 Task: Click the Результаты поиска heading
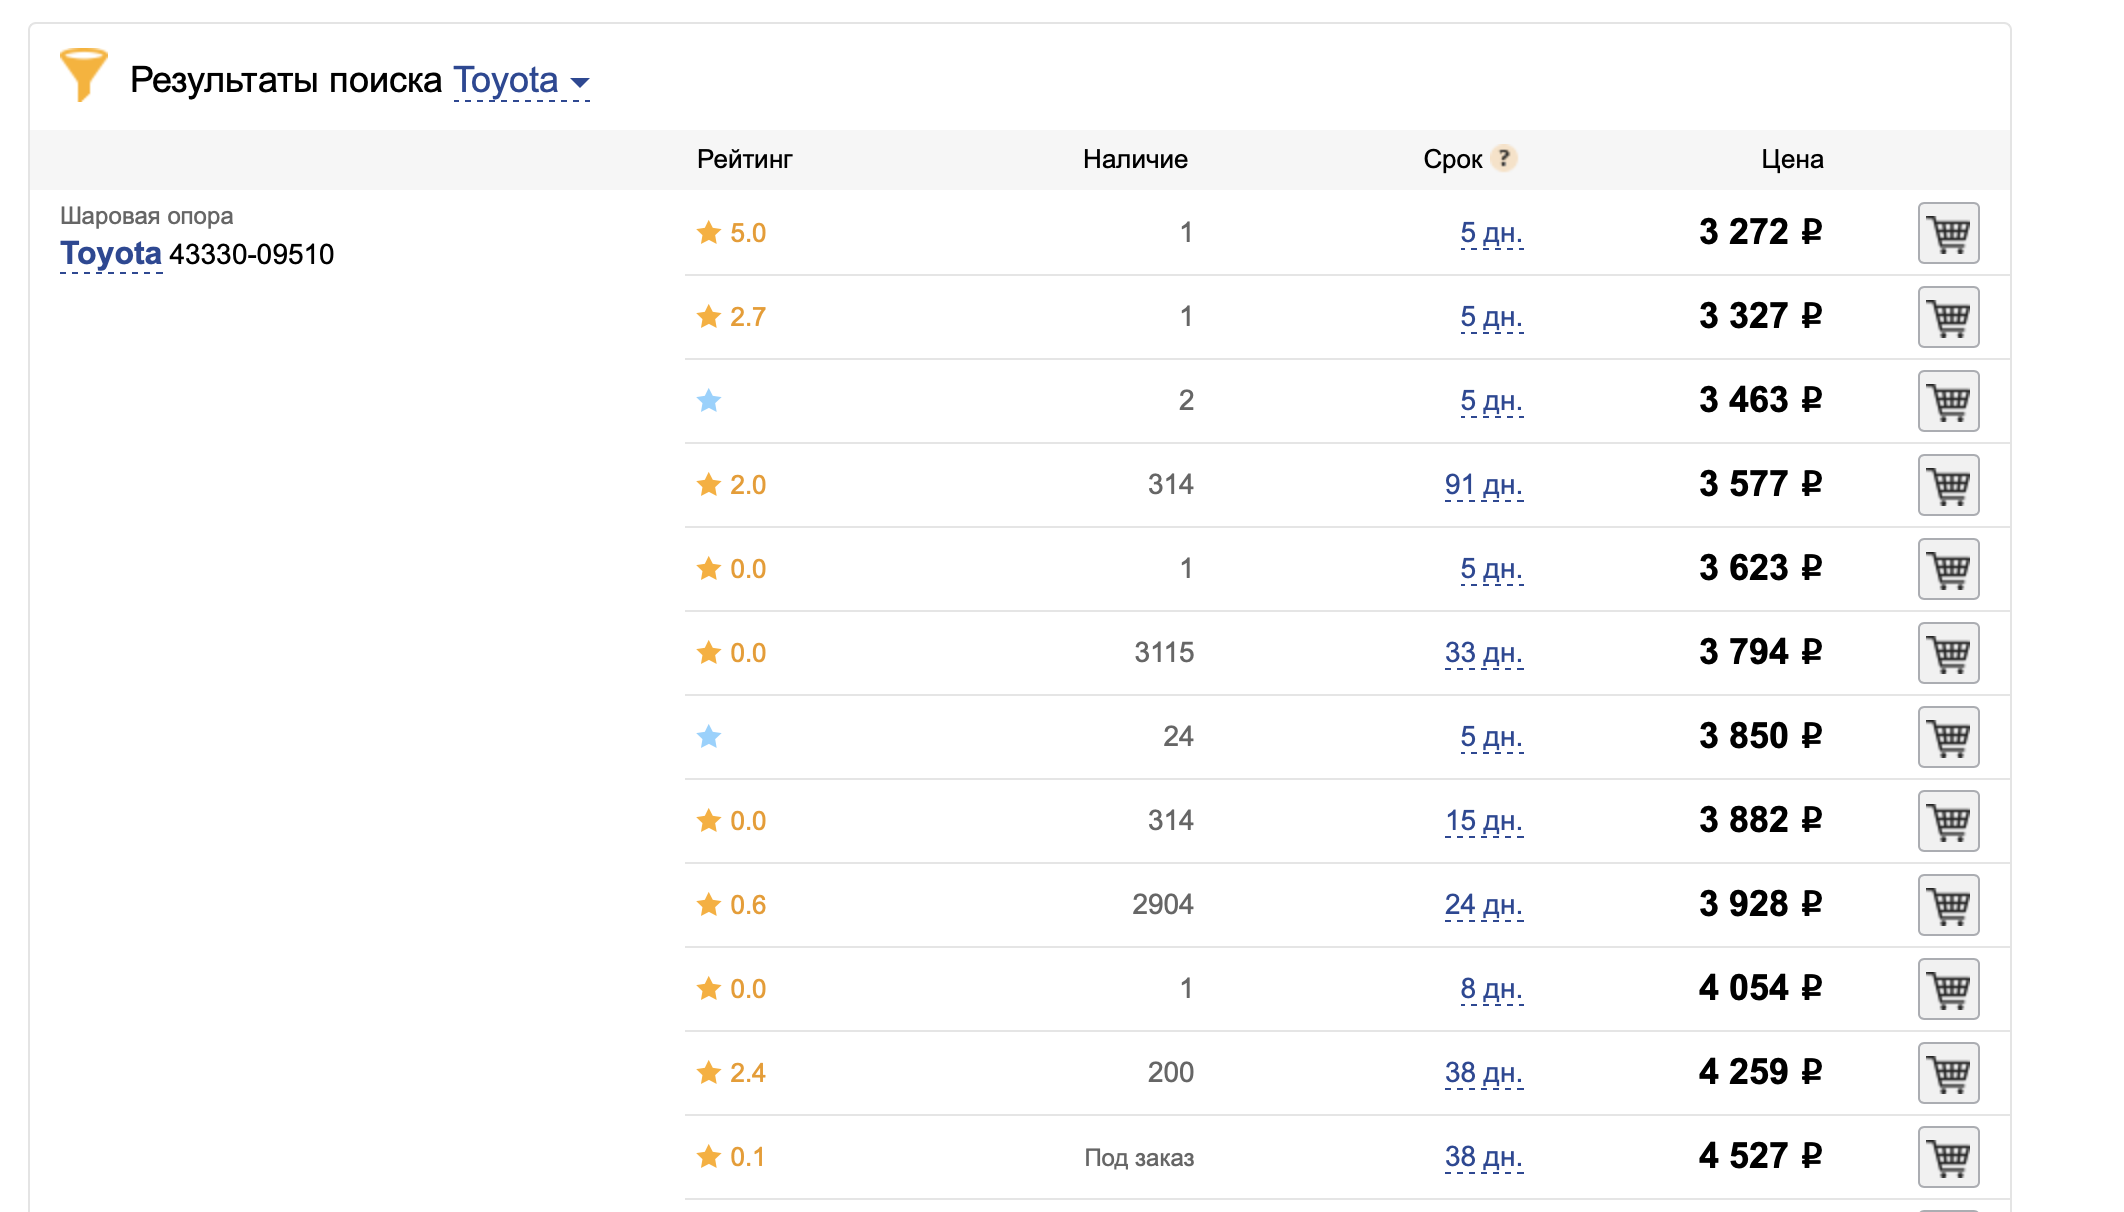click(286, 80)
